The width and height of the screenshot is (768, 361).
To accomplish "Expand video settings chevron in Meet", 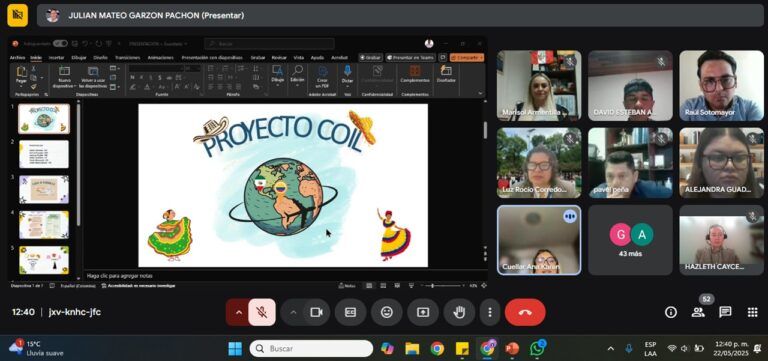I will pos(293,313).
